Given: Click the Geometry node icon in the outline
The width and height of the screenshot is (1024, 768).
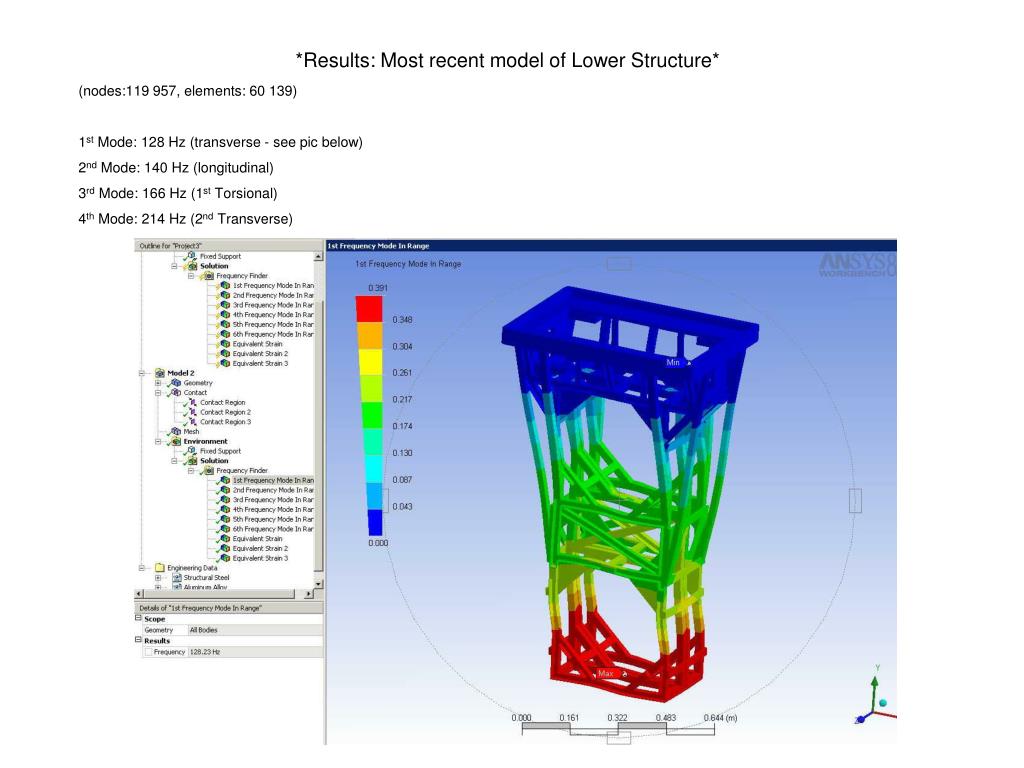Looking at the screenshot, I should [176, 383].
